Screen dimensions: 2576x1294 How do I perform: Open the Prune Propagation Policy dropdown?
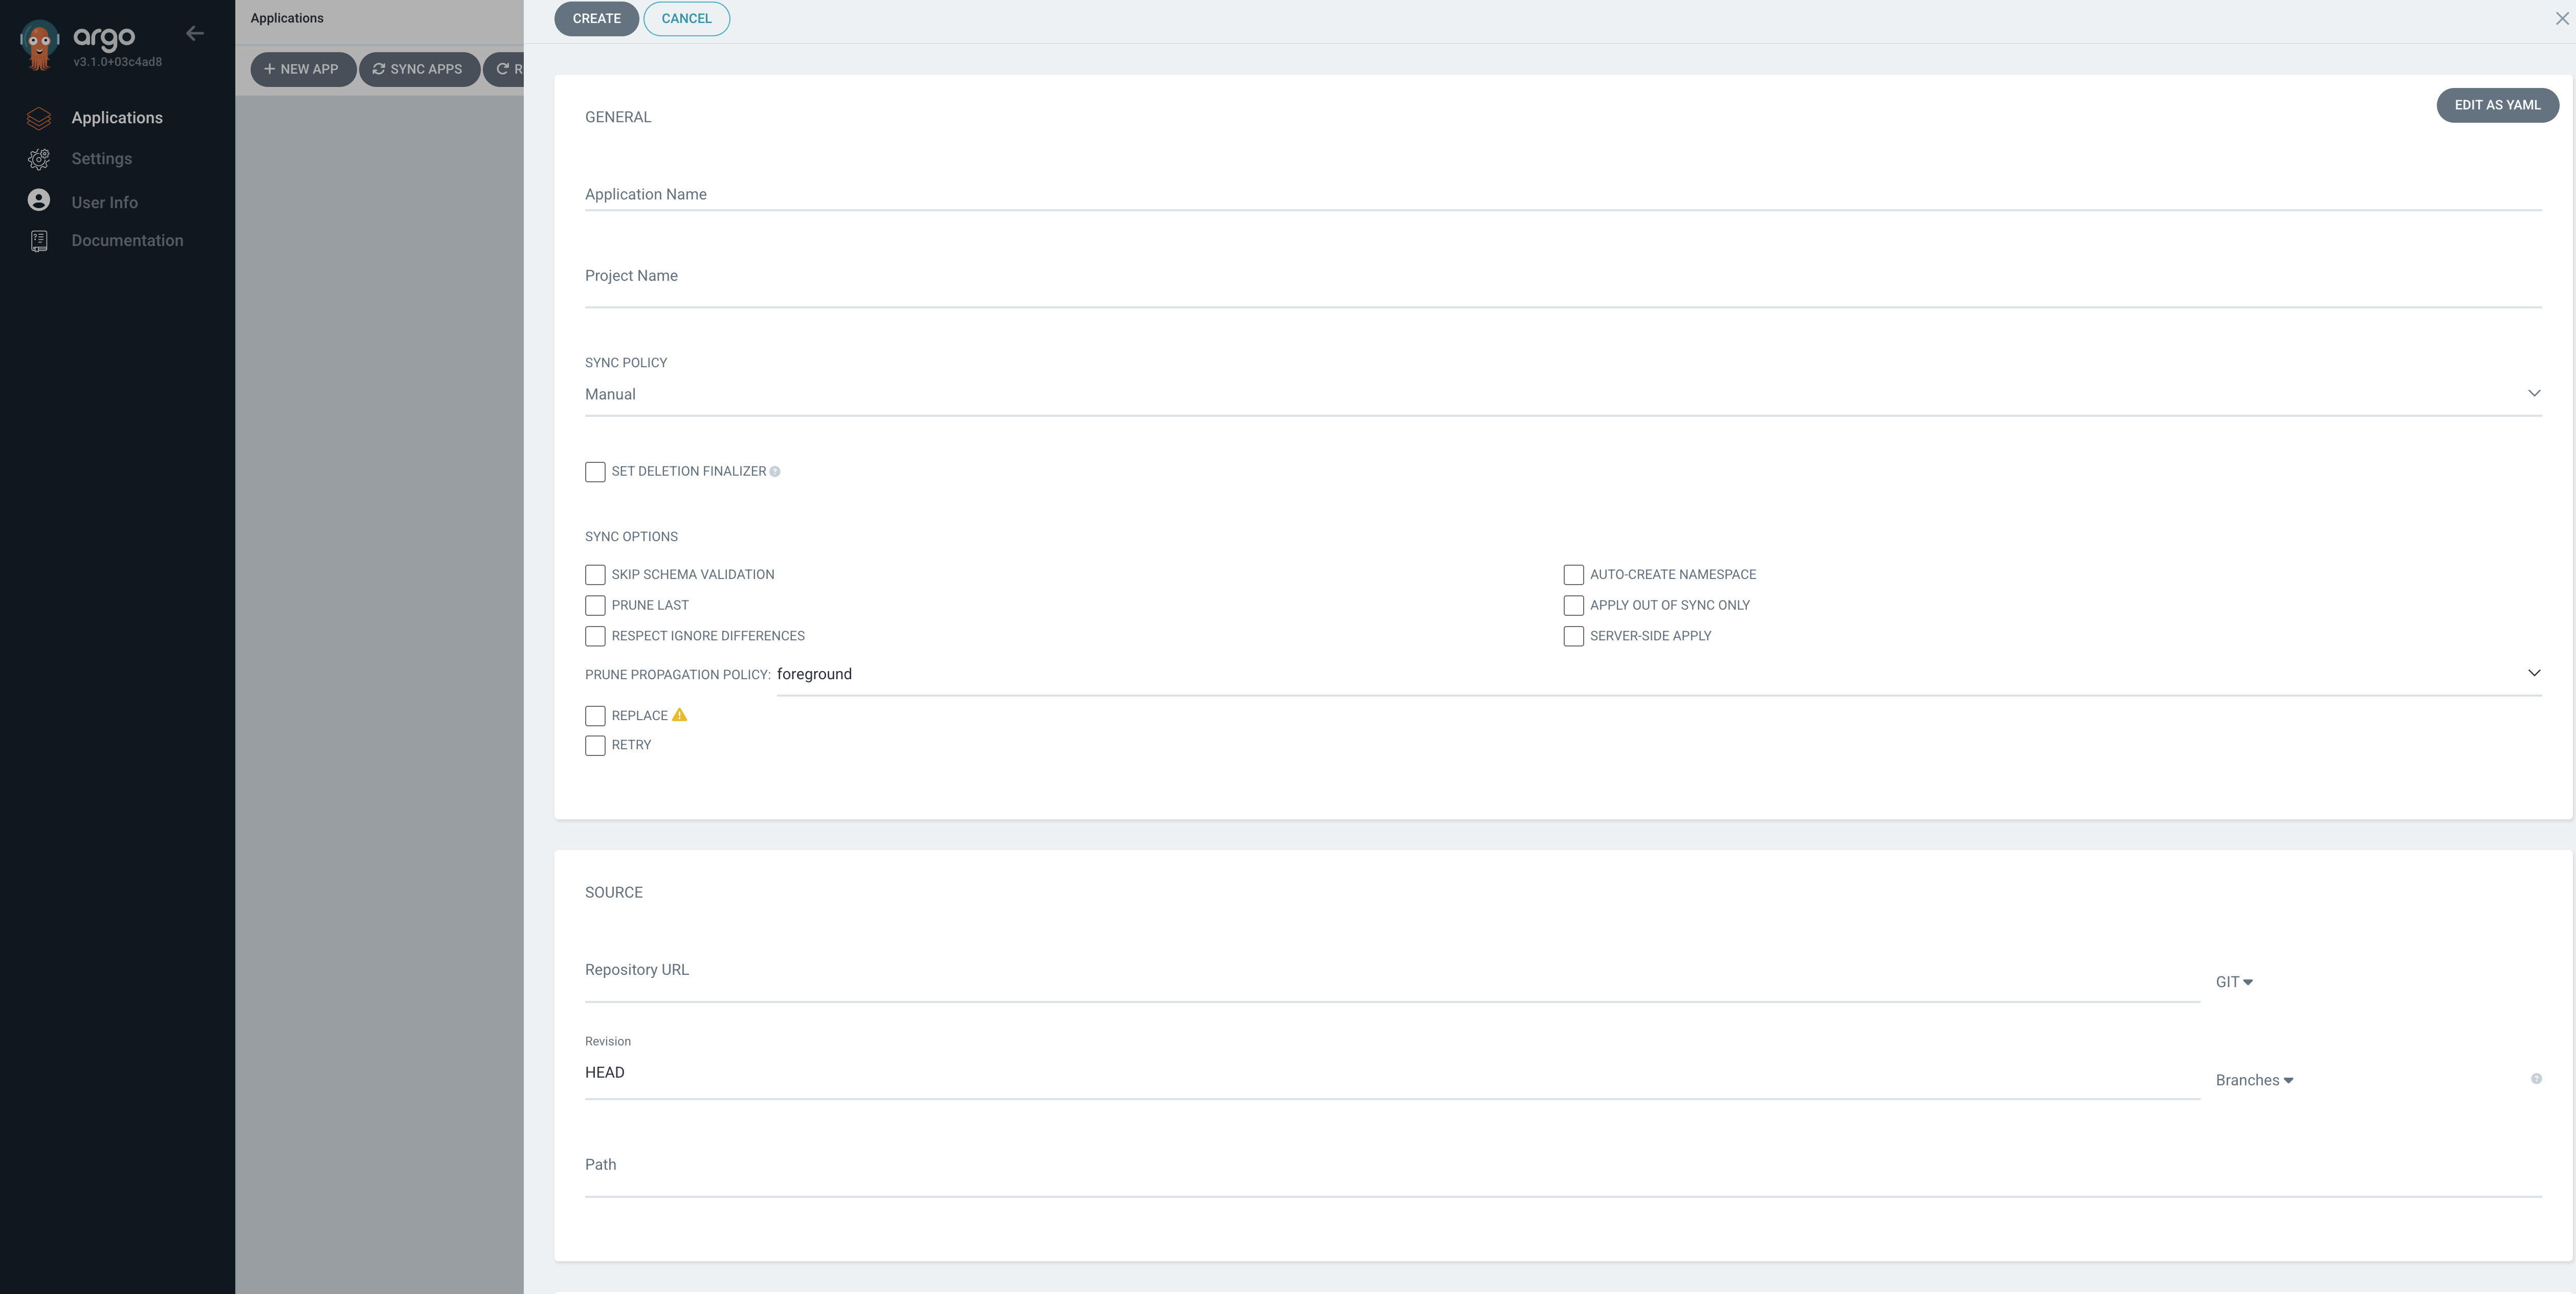point(2534,673)
